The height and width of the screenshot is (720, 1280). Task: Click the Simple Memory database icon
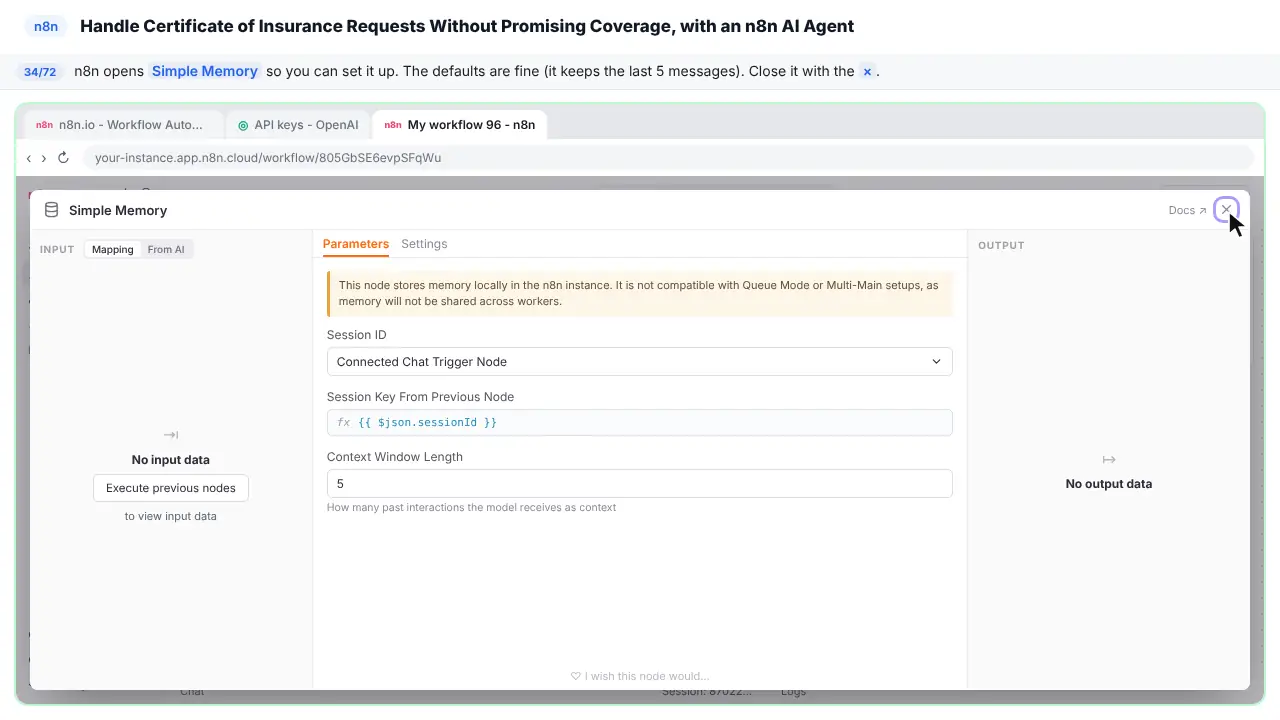[x=51, y=210]
